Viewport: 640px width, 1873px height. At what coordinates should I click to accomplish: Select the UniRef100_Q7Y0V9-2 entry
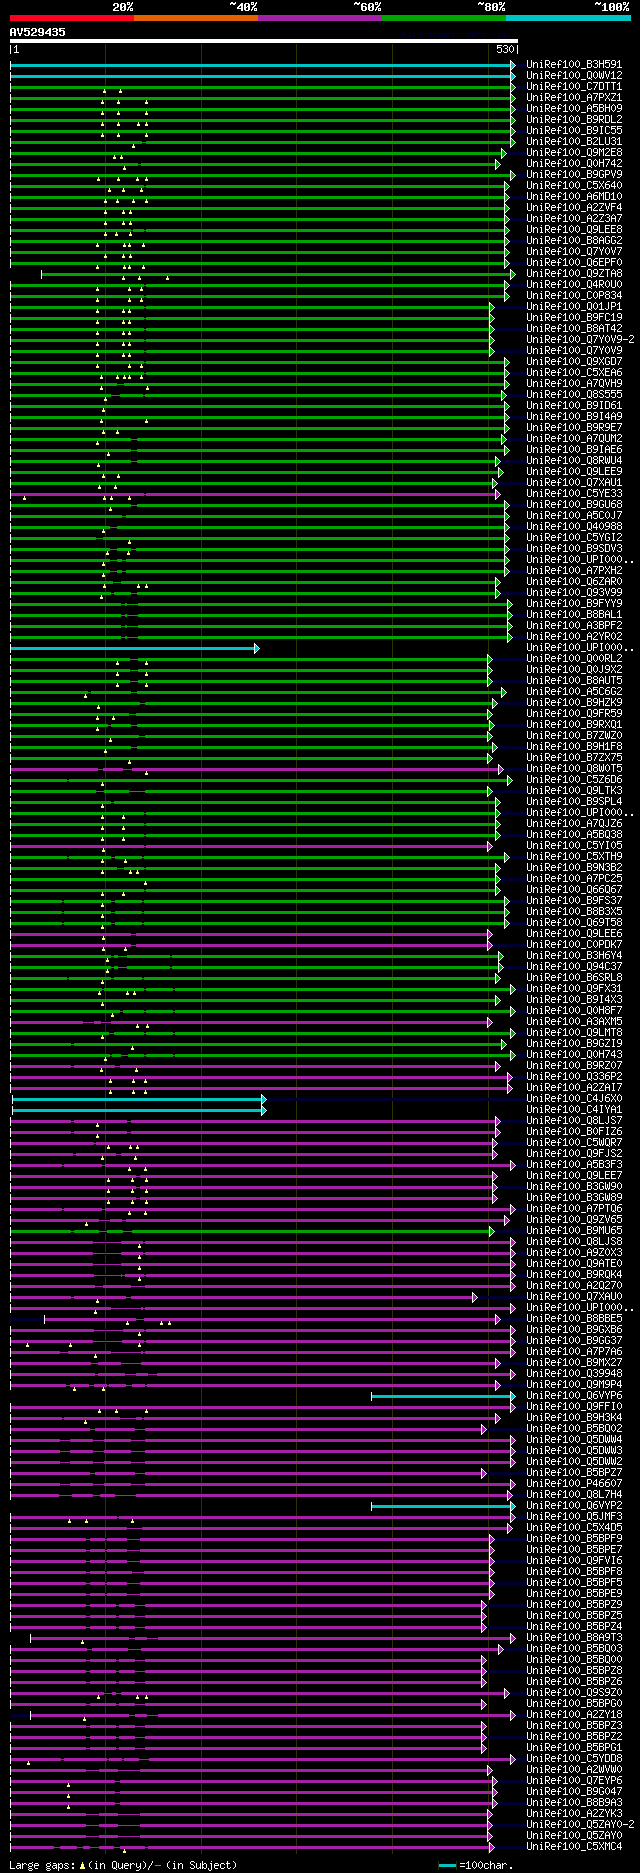click(580, 340)
